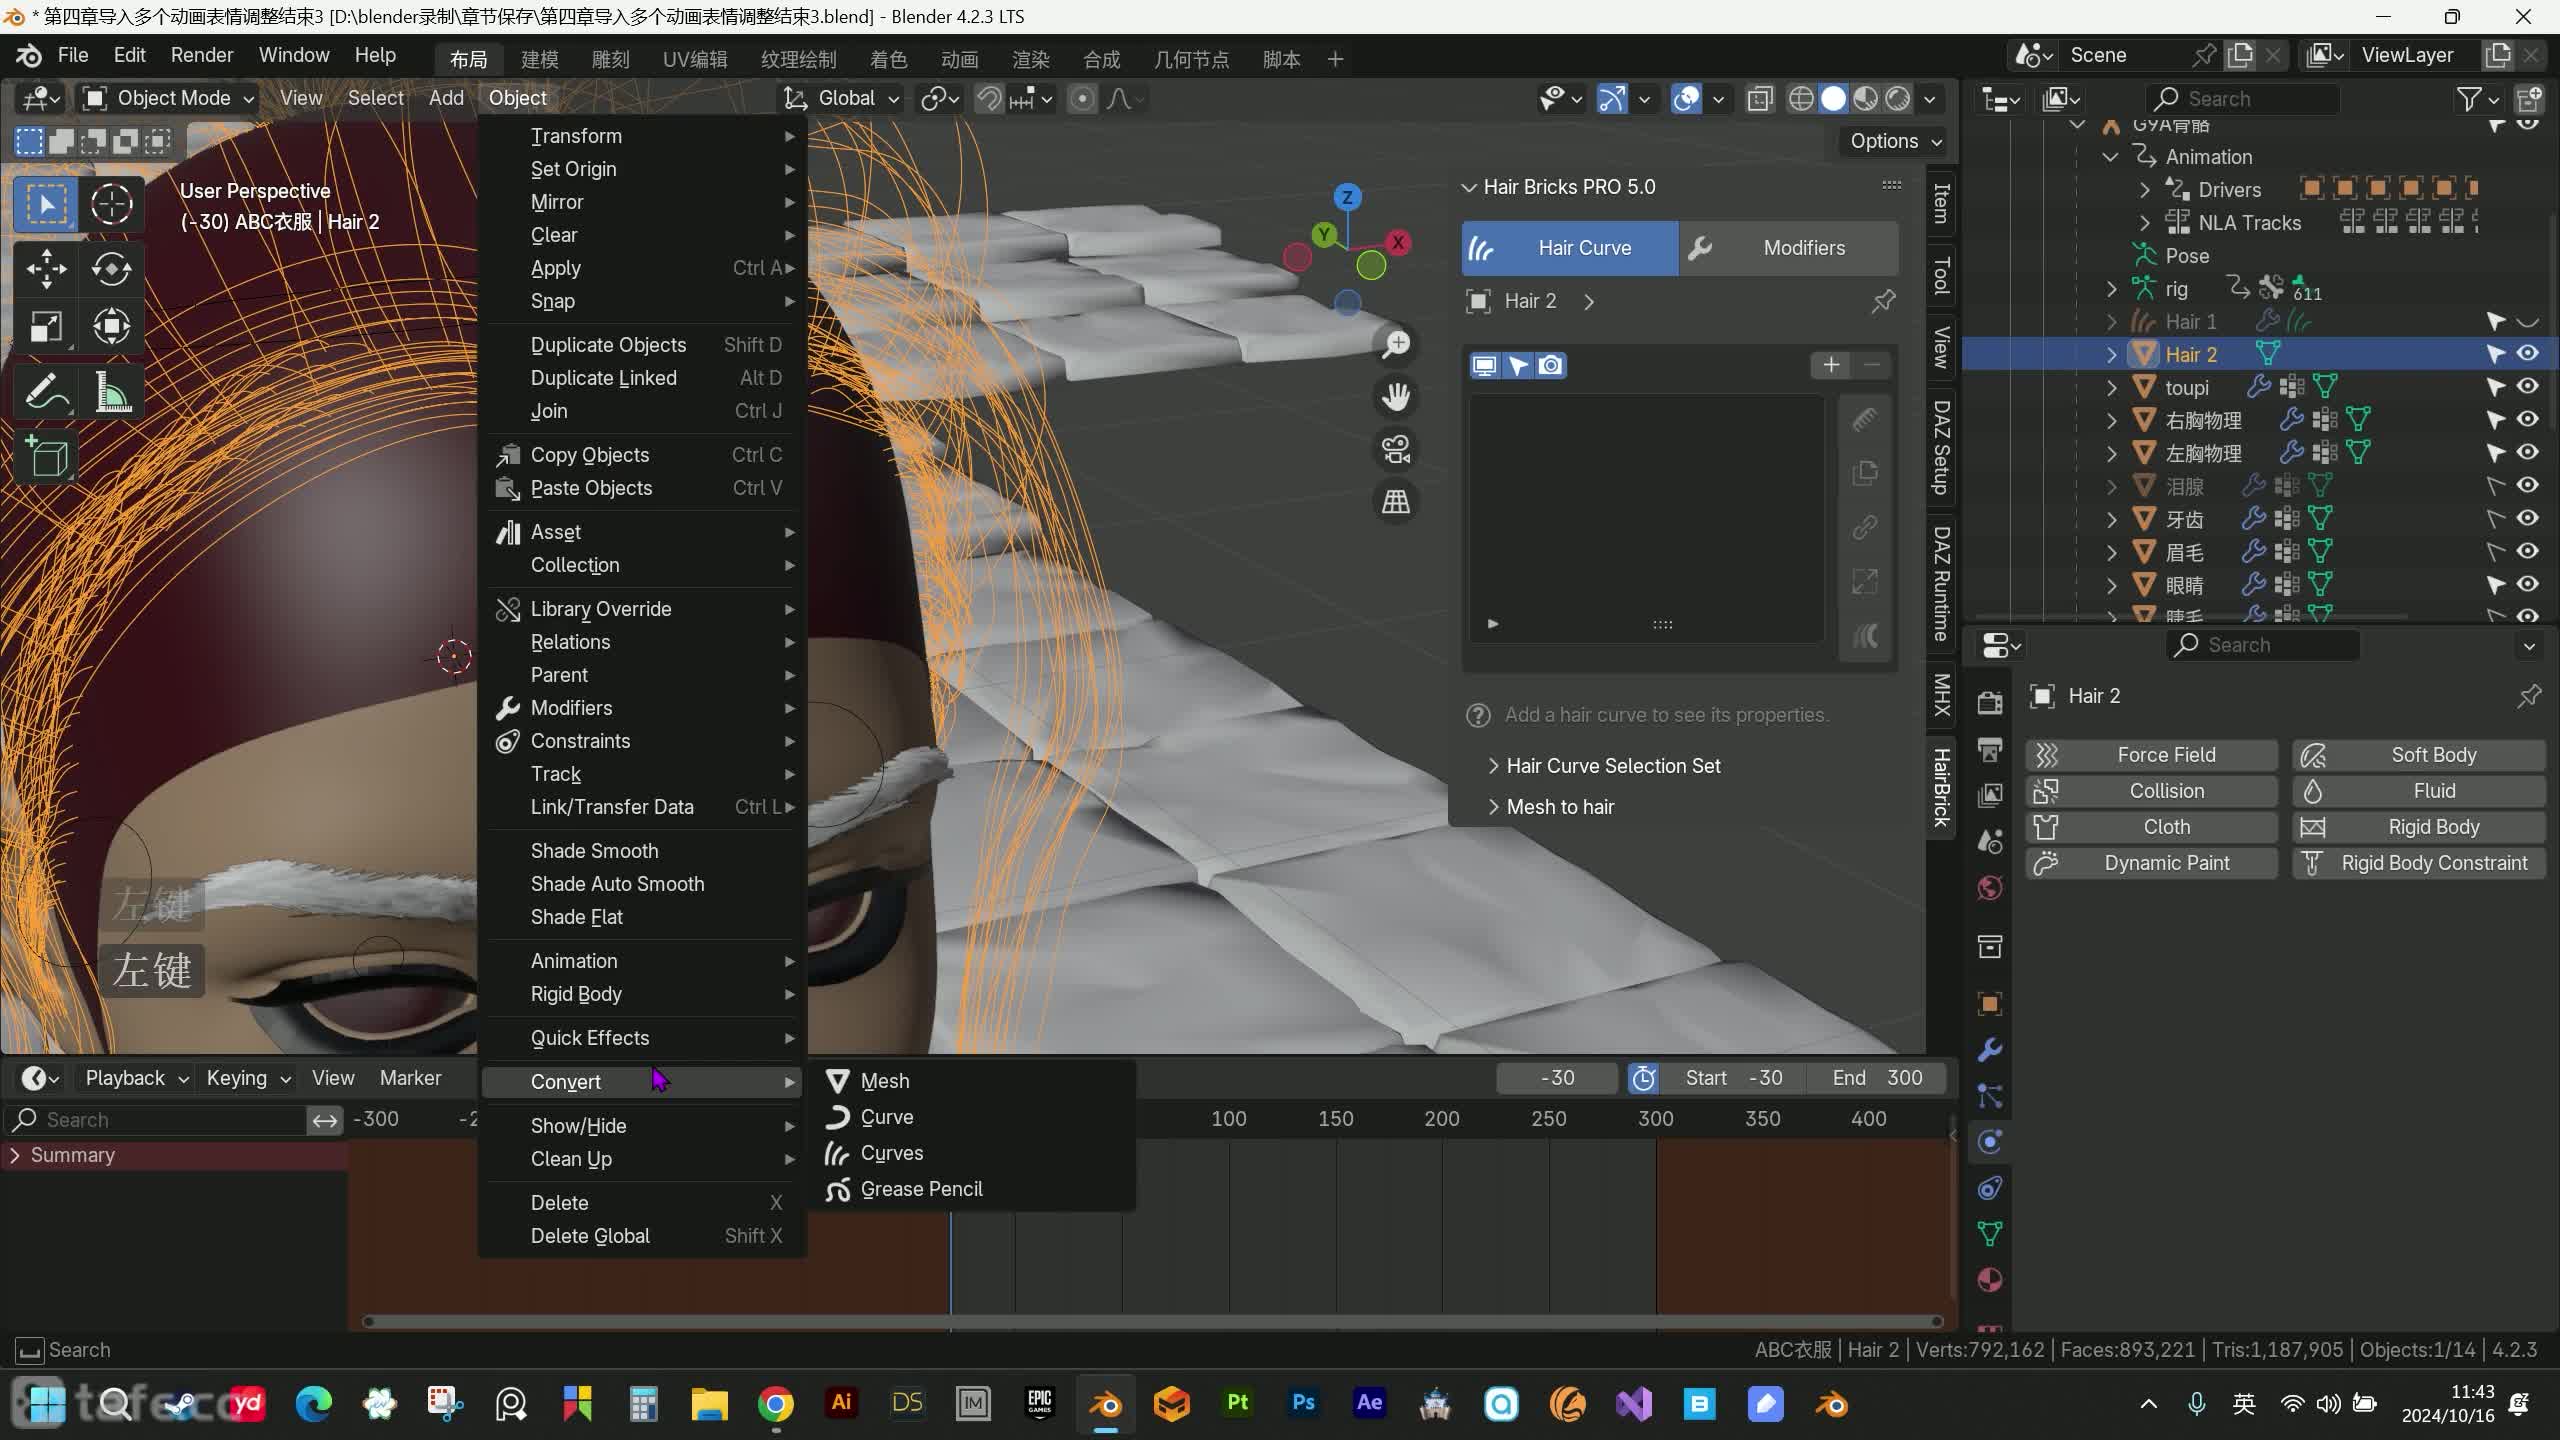2560x1440 pixels.
Task: Toggle visibility of 右胸物理 object
Action: tap(2528, 420)
